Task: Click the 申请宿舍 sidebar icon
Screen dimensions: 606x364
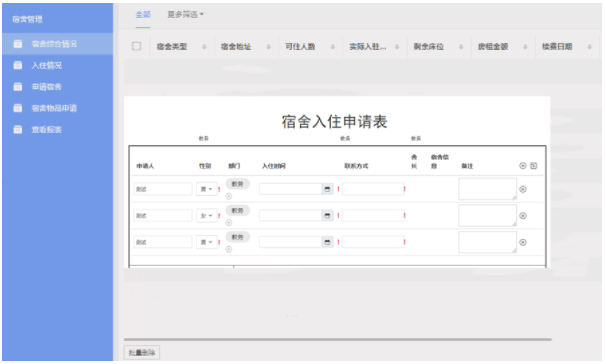Action: tap(18, 87)
